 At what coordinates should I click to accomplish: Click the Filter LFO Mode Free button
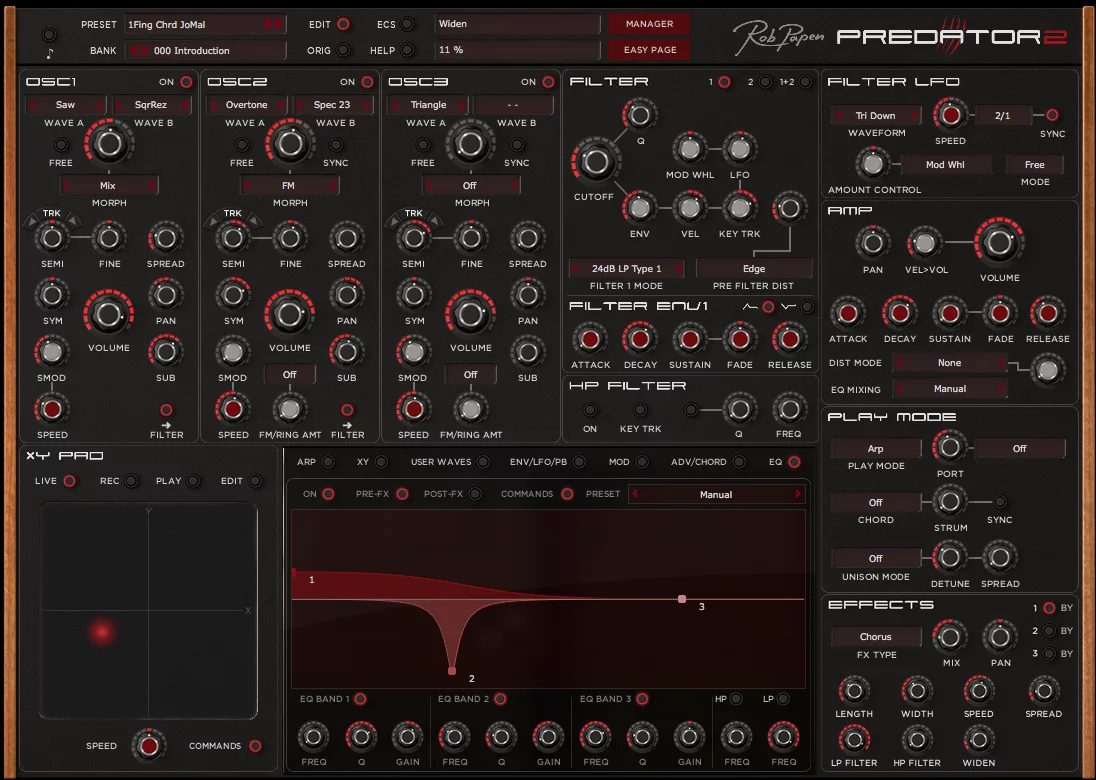(1034, 165)
